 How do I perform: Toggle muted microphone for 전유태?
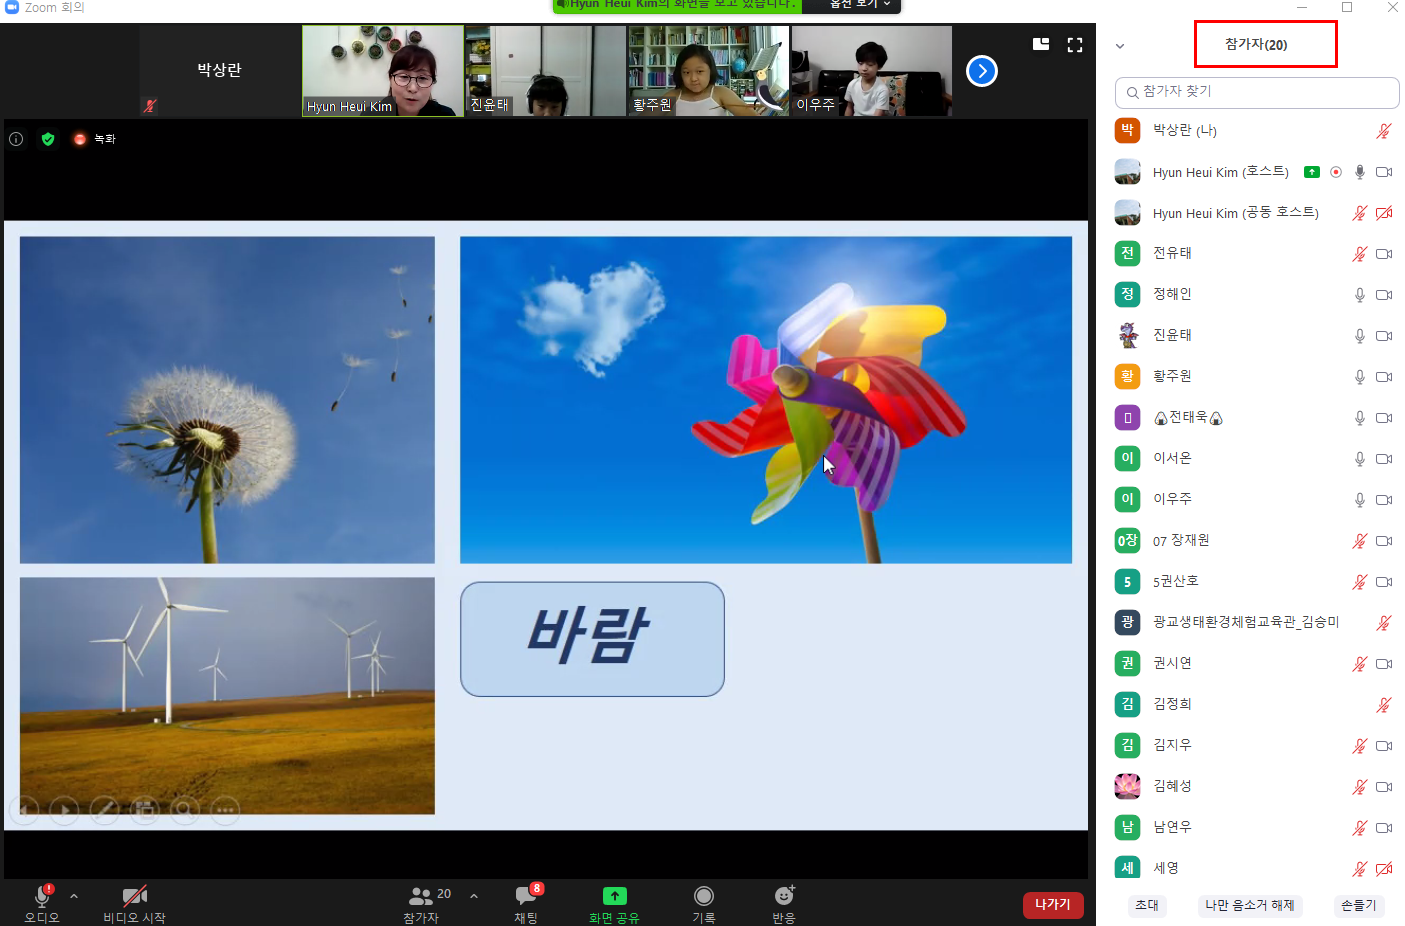tap(1360, 254)
